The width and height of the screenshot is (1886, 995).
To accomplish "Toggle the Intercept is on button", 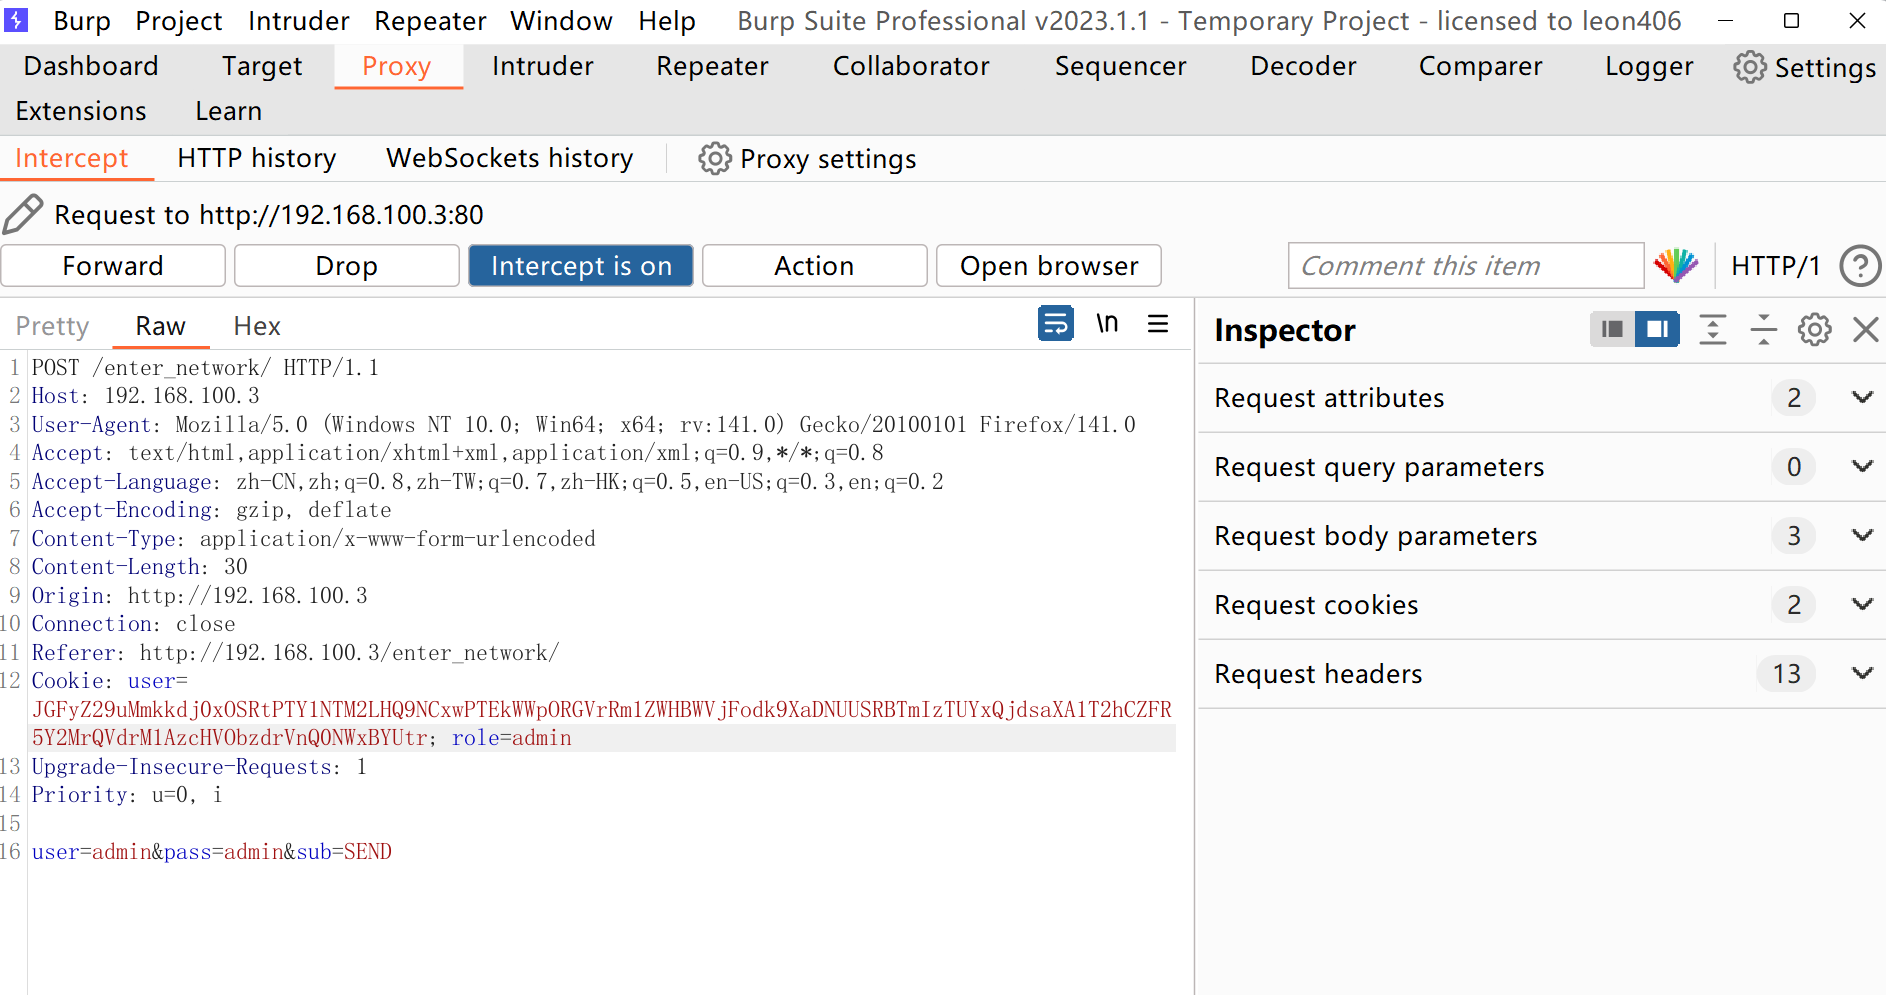I will (581, 266).
